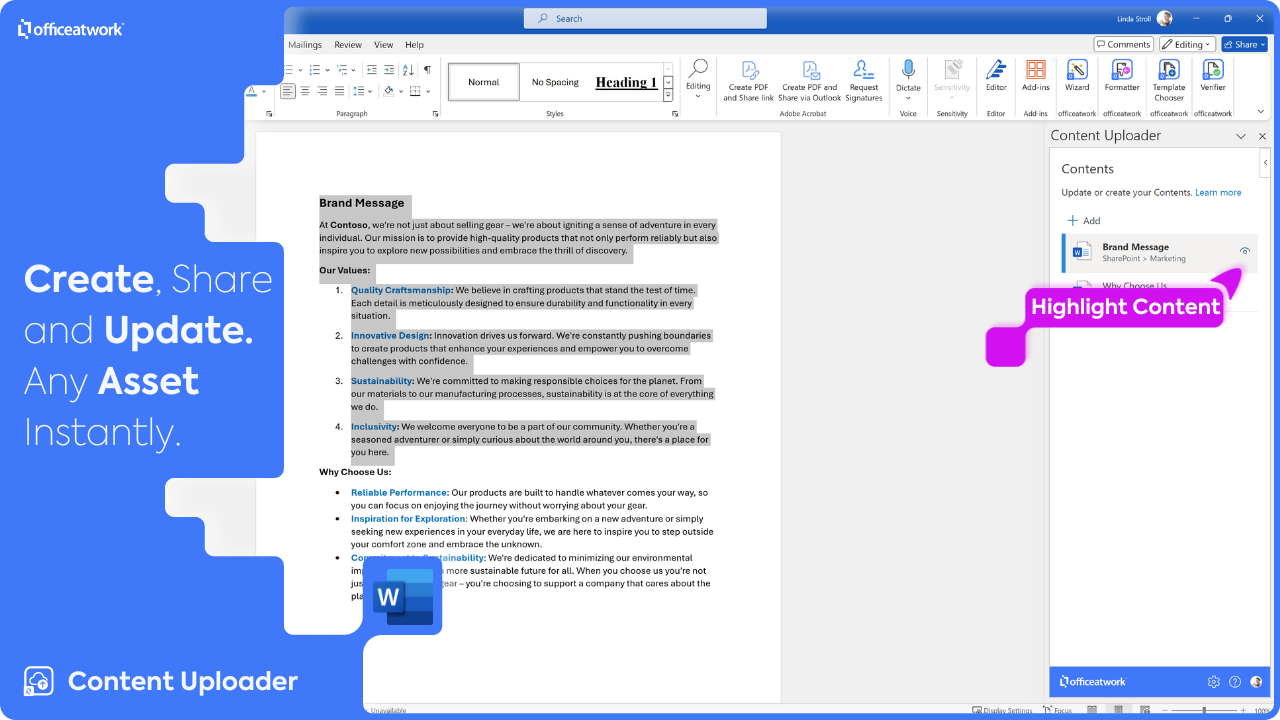Close the Content Uploader pane
The image size is (1280, 720).
pos(1262,136)
